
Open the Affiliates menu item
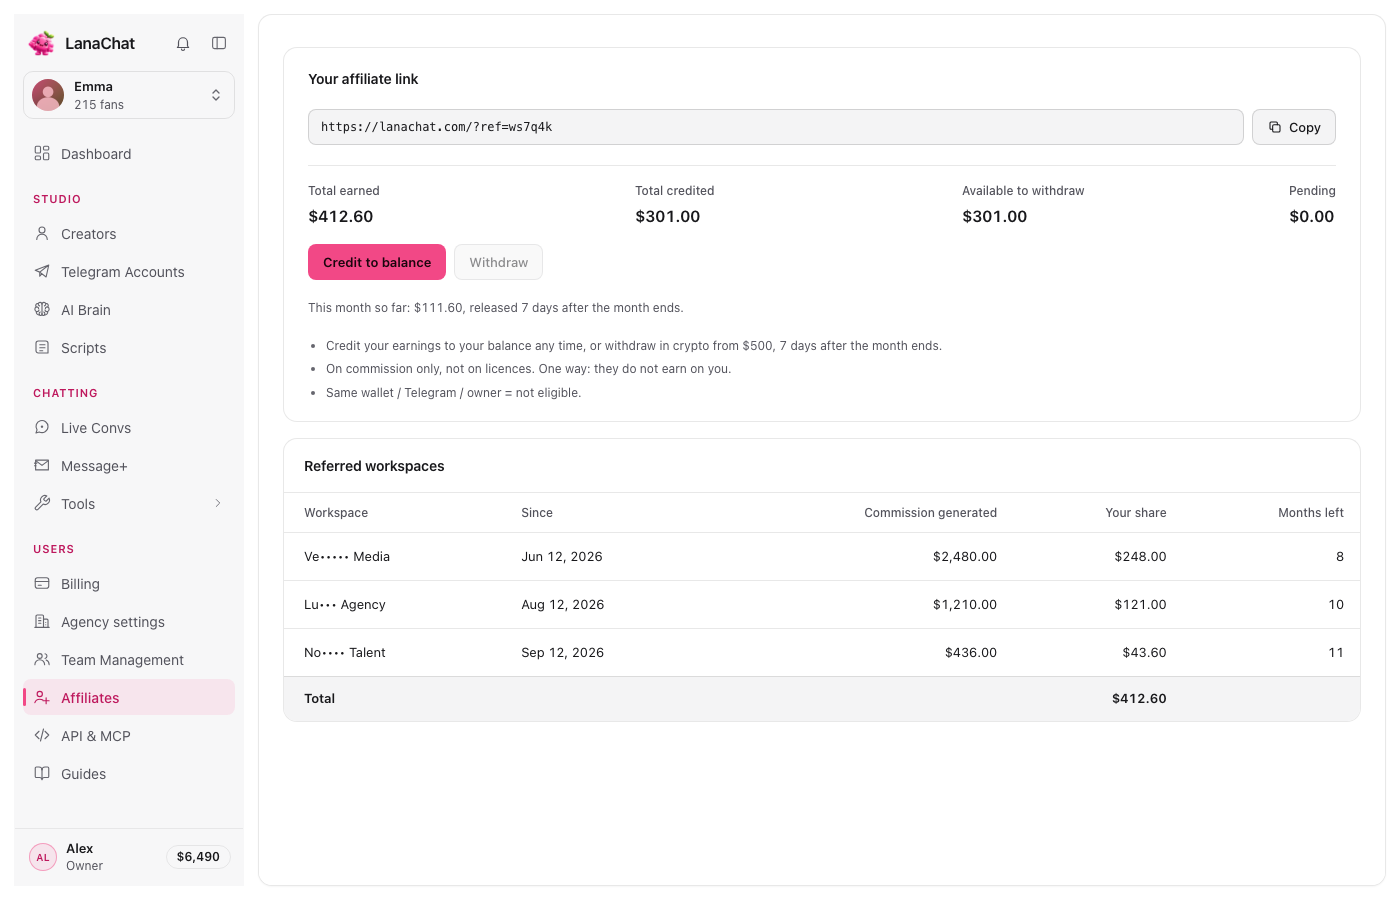[x=129, y=697]
